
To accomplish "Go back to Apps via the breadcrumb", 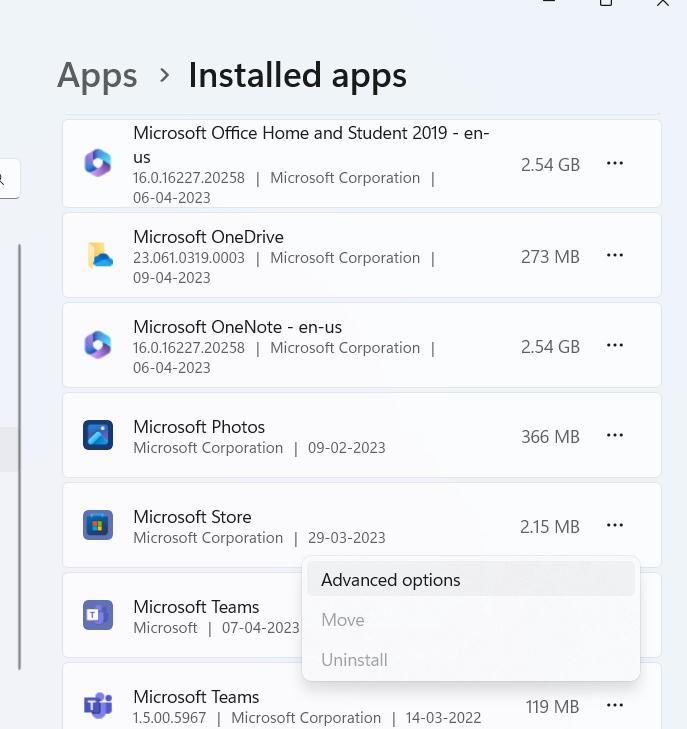I will [x=97, y=75].
